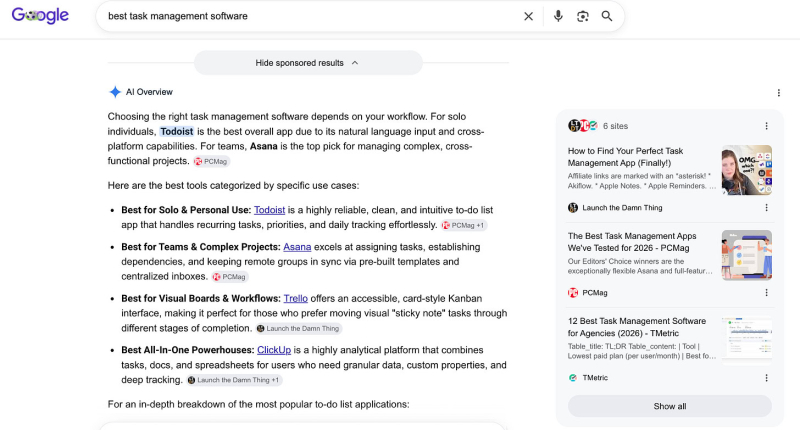Click inside the search input field
The width and height of the screenshot is (800, 430).
[311, 16]
